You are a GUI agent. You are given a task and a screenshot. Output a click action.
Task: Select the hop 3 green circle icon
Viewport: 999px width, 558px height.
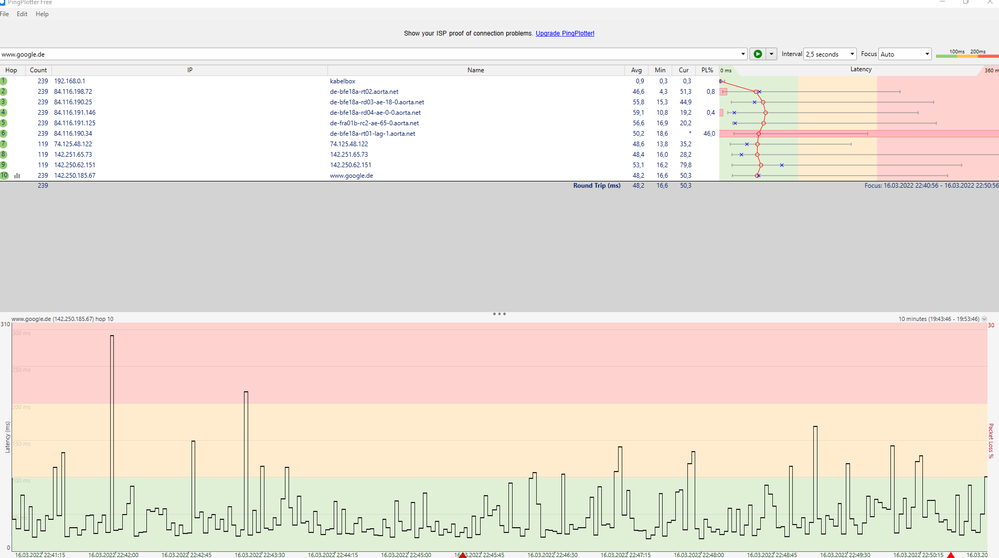click(4, 102)
